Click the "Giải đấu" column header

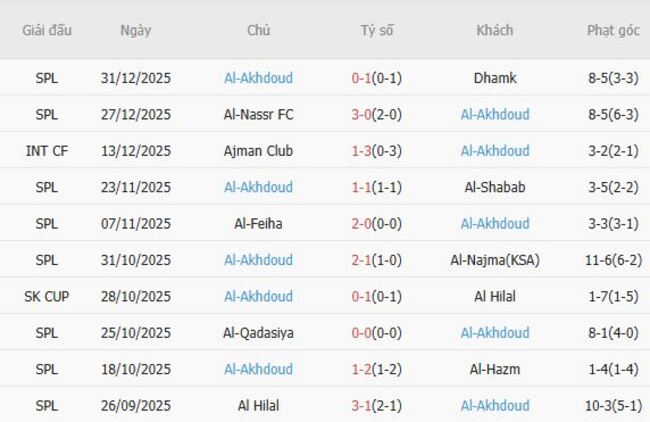pyautogui.click(x=47, y=30)
